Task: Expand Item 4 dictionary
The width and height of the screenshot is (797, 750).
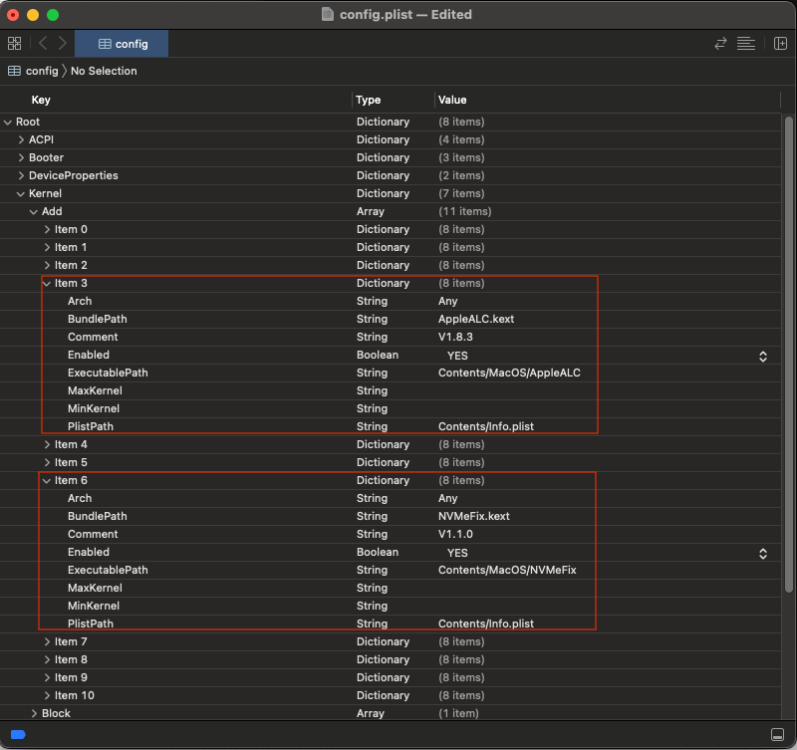Action: click(47, 444)
